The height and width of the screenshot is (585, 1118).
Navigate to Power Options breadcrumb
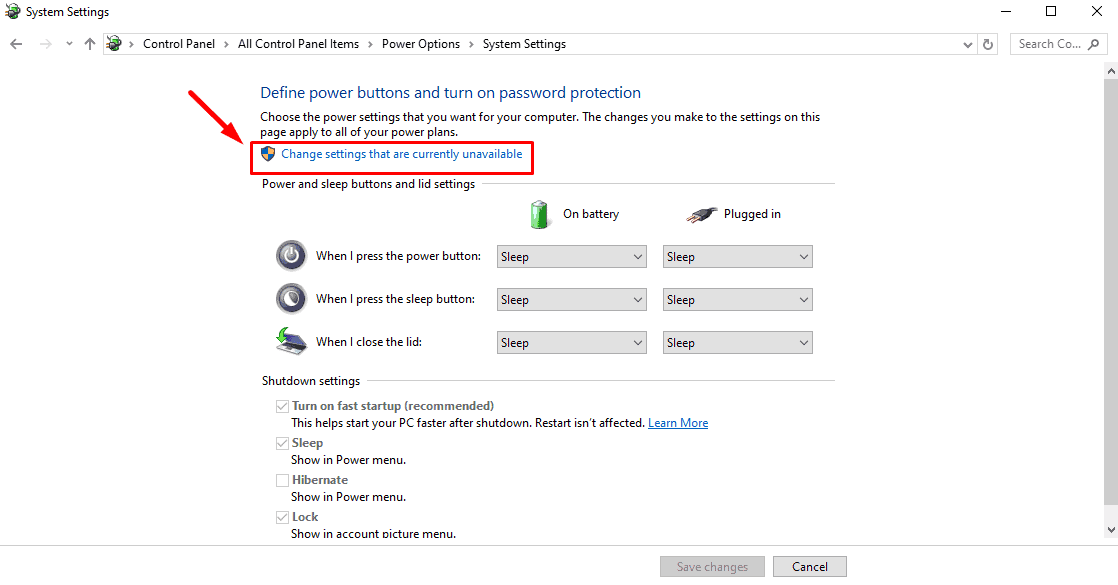[421, 44]
